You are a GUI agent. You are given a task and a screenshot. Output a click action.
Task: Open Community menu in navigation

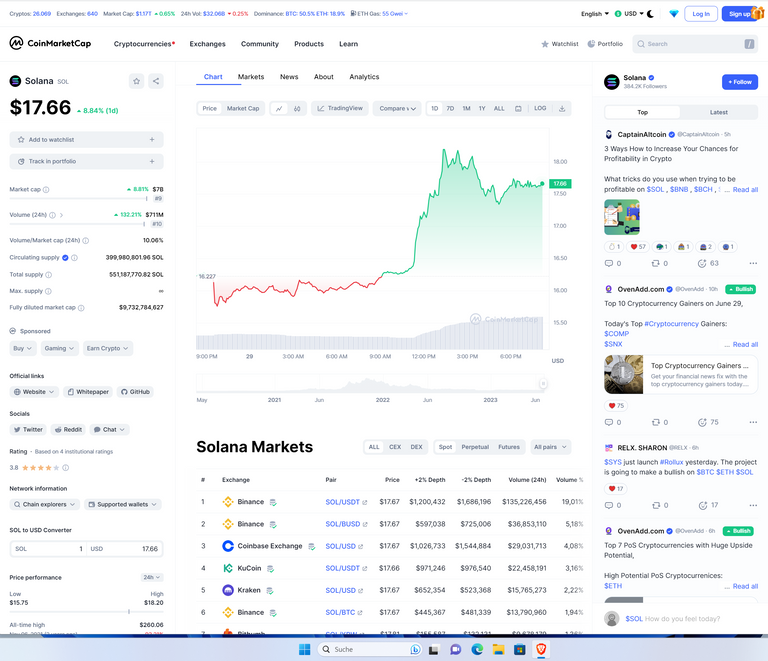tap(260, 44)
